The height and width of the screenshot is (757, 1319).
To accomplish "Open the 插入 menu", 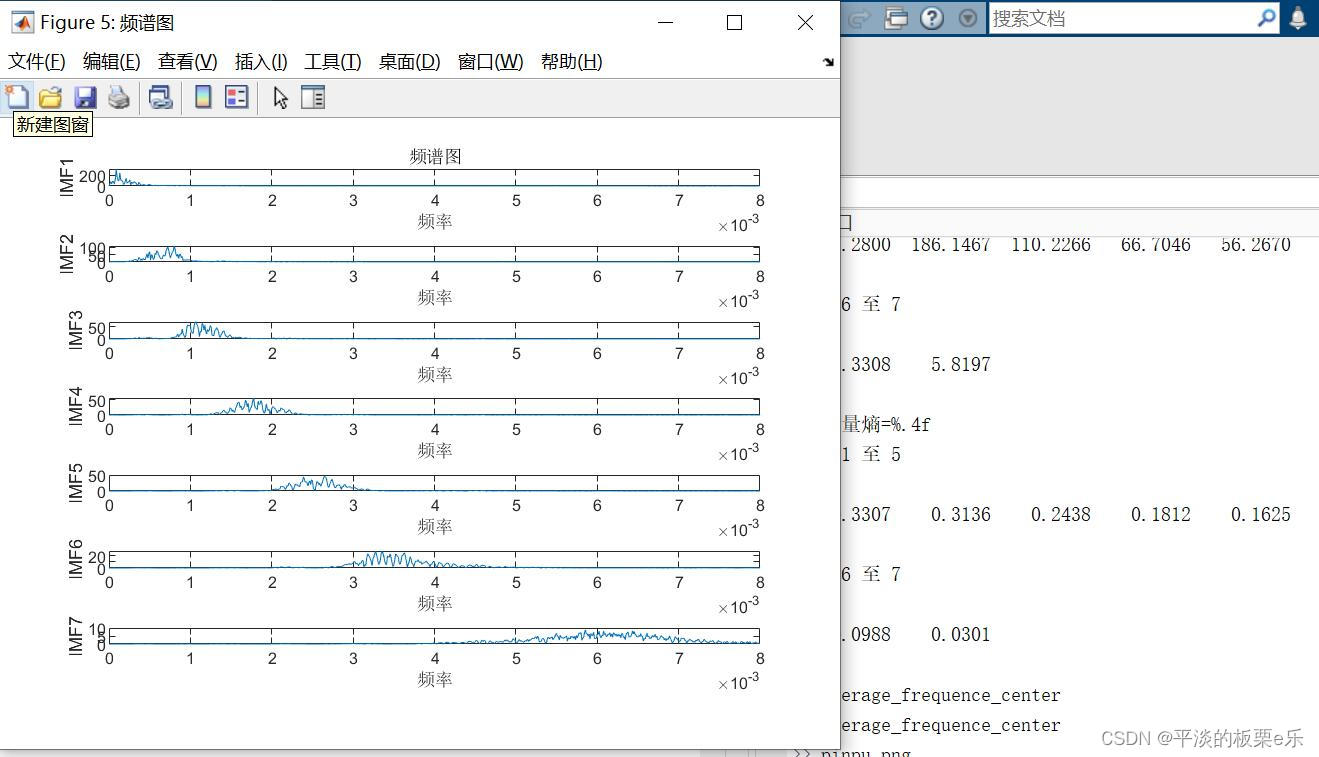I will click(x=260, y=61).
